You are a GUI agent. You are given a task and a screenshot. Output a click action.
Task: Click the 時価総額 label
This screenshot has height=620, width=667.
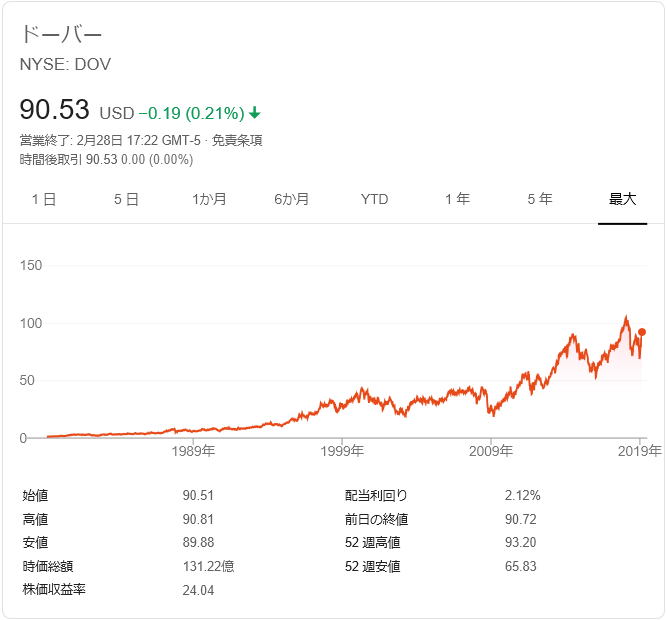click(x=48, y=567)
